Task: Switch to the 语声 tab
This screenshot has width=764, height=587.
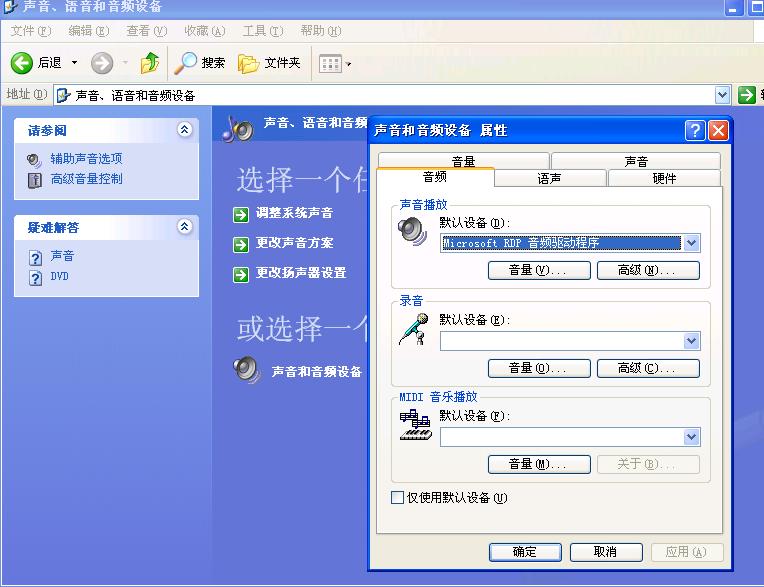Action: pos(550,178)
